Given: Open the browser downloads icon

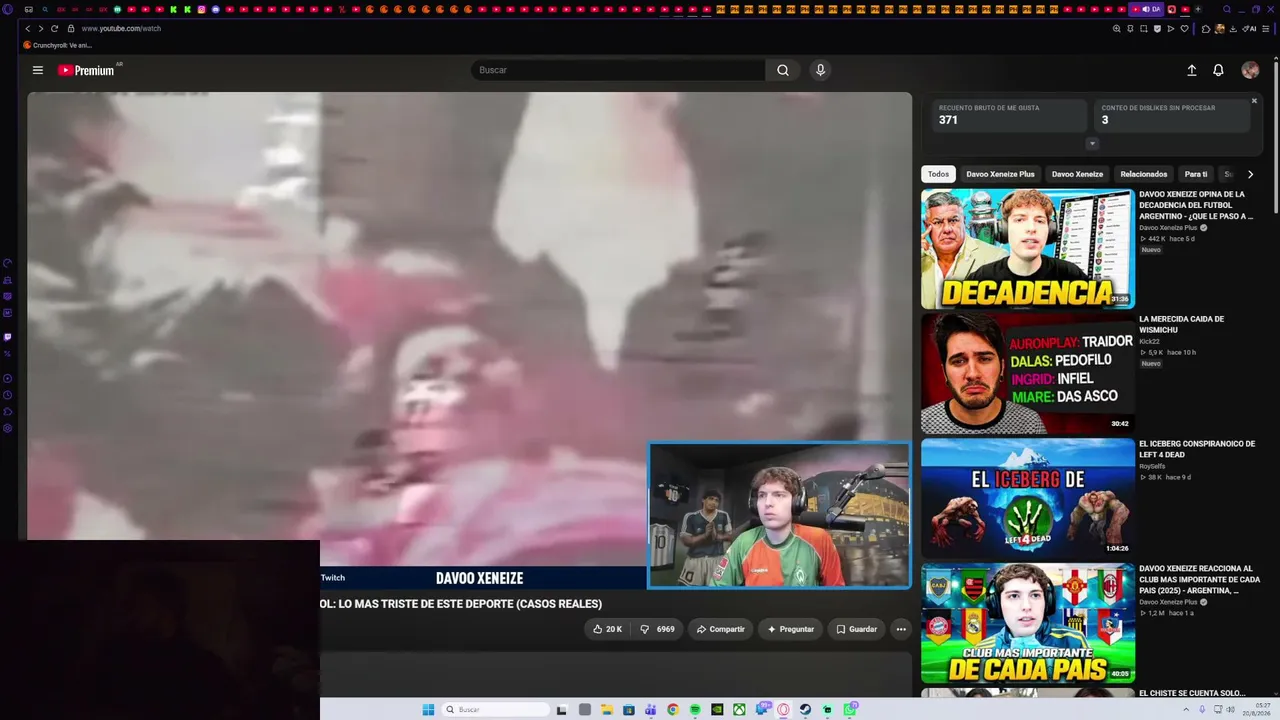Looking at the screenshot, I should 1233,28.
